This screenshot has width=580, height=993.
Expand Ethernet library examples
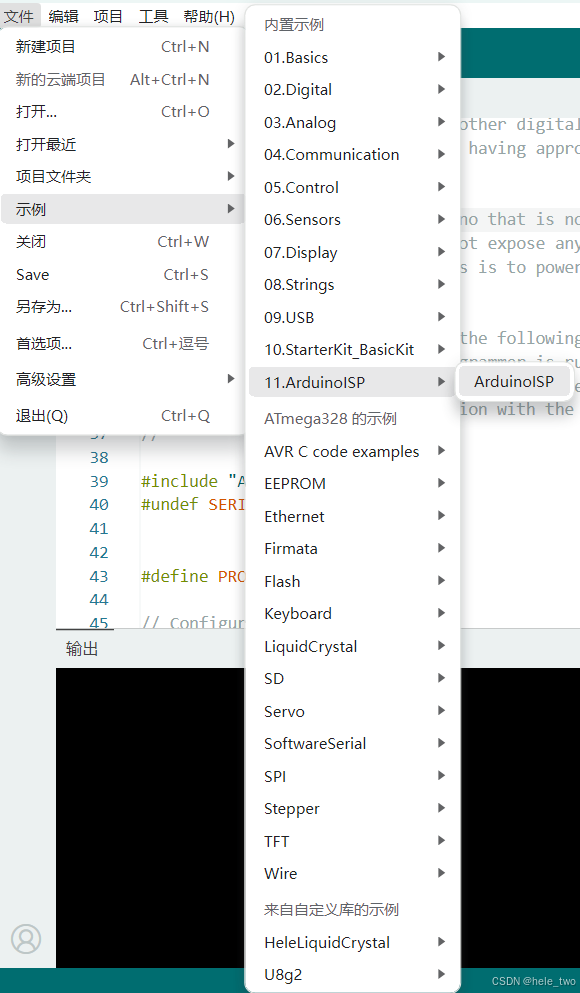[353, 517]
